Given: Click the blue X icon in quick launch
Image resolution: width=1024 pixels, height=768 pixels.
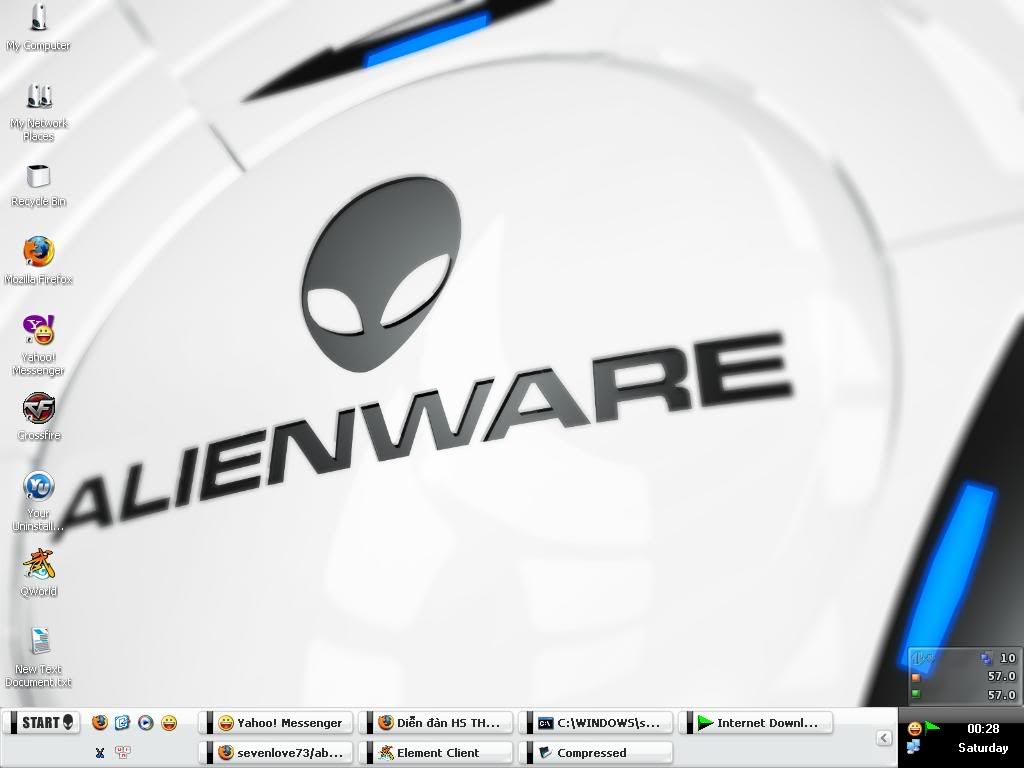Looking at the screenshot, I should coord(100,752).
